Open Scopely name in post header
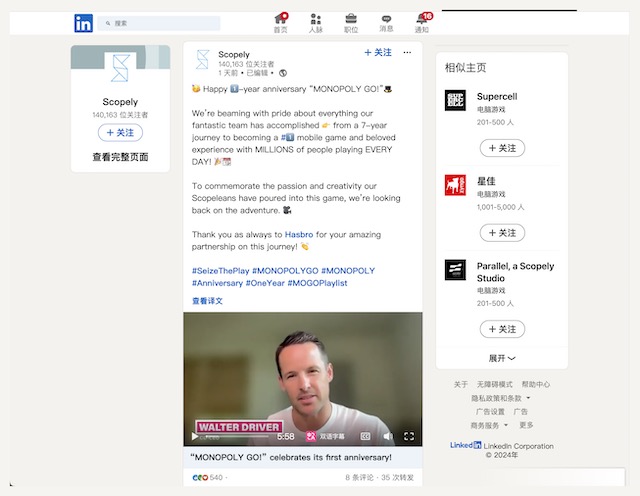This screenshot has width=640, height=496. (x=234, y=54)
